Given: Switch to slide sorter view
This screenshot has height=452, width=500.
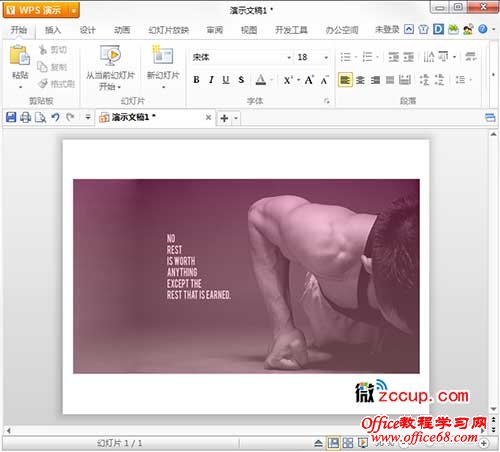Looking at the screenshot, I should pyautogui.click(x=348, y=443).
